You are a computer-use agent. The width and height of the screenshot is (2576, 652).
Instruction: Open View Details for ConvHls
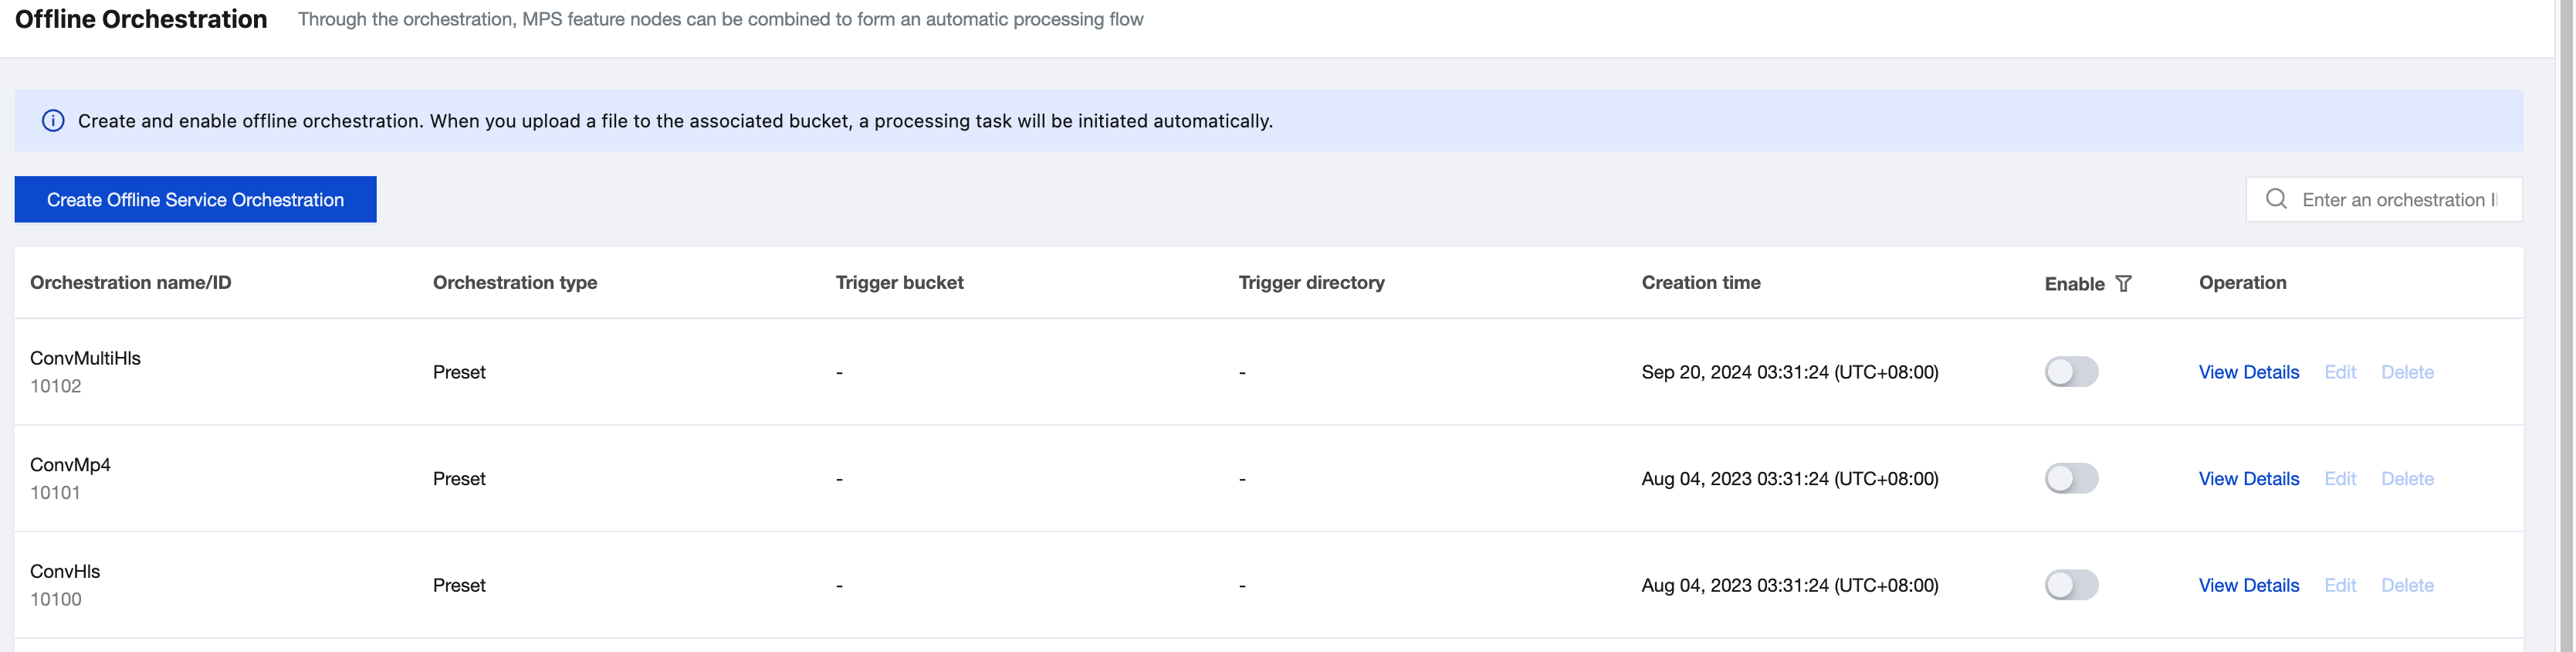2248,586
